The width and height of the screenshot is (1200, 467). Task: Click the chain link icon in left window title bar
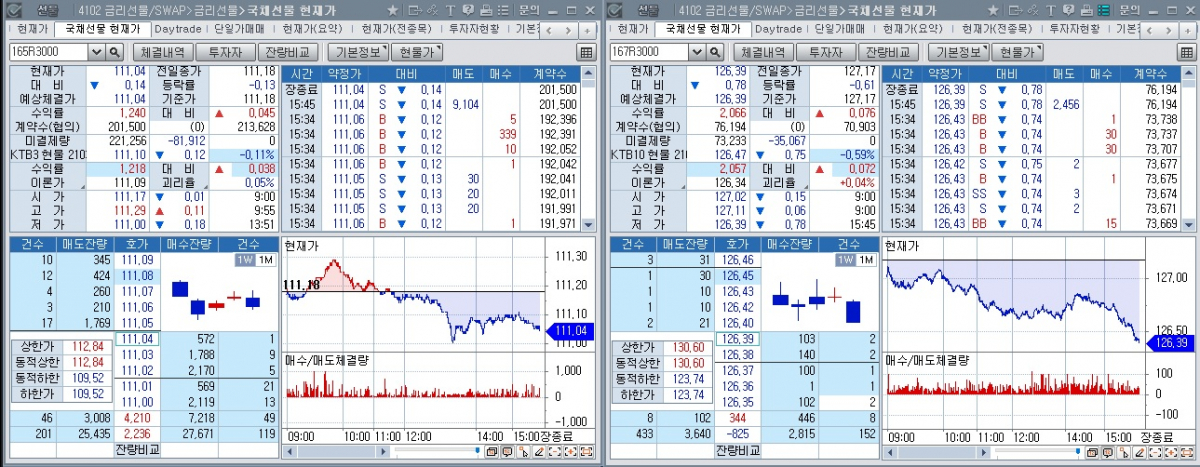coord(432,10)
